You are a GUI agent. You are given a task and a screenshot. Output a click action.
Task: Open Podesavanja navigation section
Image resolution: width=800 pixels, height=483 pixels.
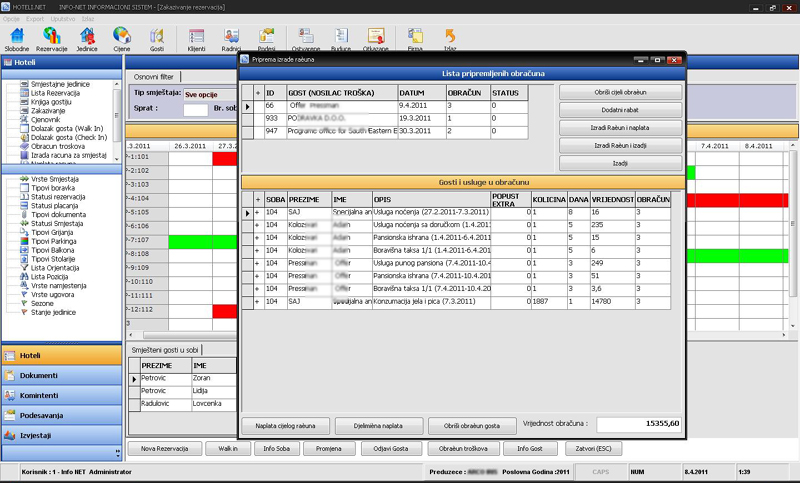click(62, 415)
